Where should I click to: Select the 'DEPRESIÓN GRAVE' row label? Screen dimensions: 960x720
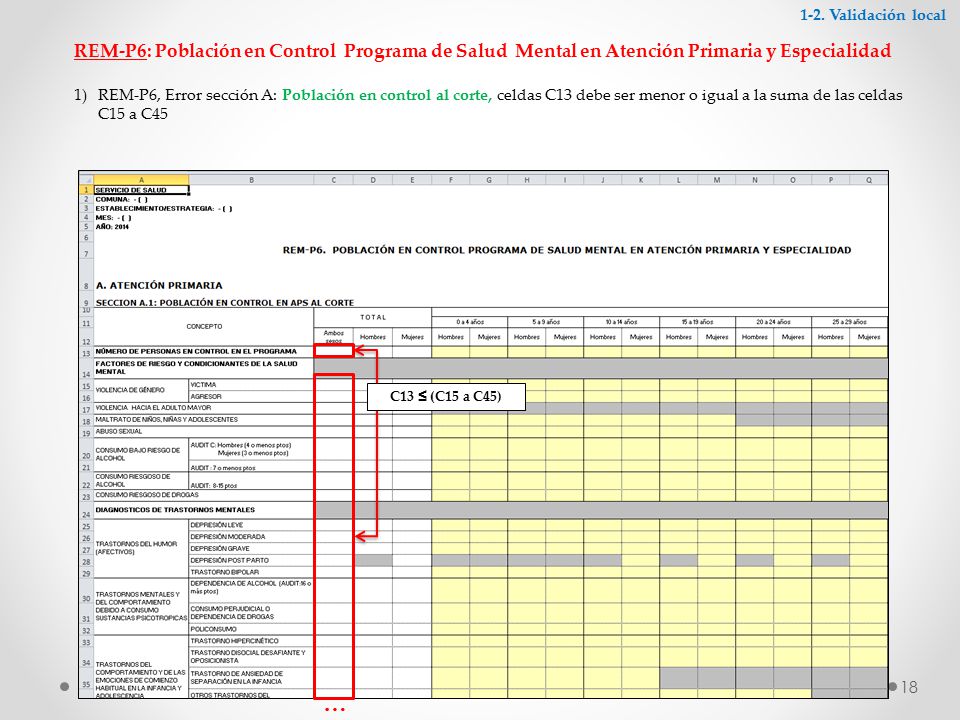[251, 549]
